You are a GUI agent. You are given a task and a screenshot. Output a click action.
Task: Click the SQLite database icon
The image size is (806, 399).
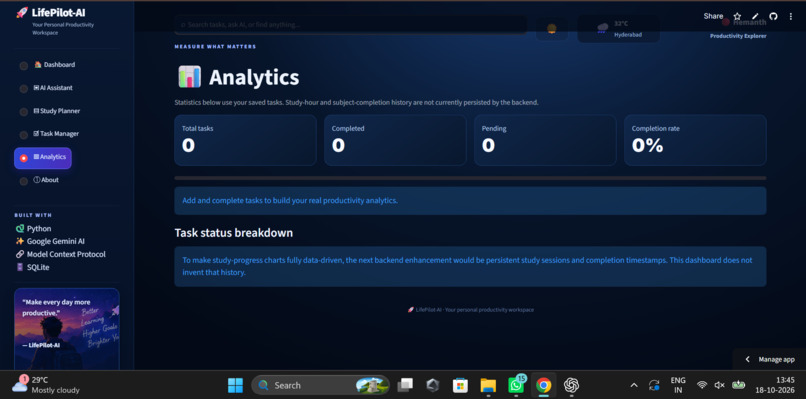tap(20, 267)
